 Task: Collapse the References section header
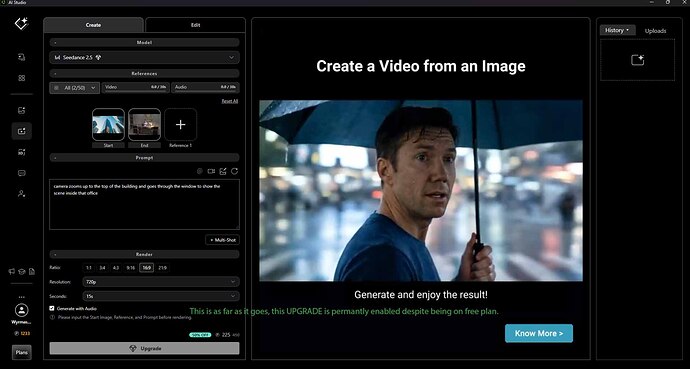(144, 73)
